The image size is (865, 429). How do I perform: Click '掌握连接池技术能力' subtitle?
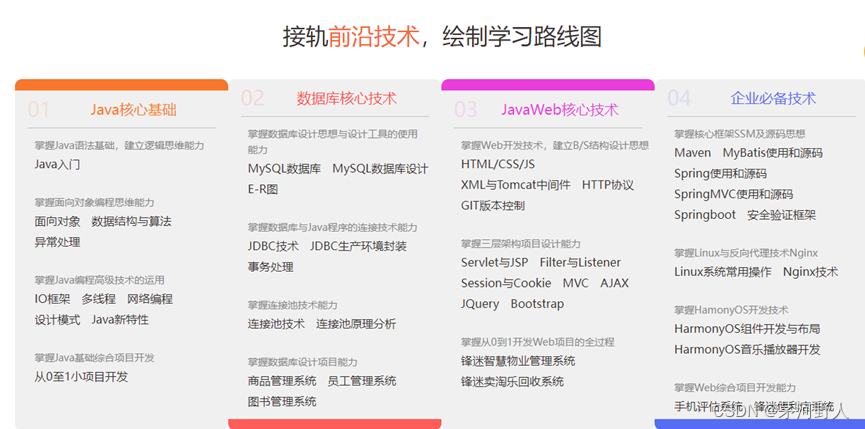click(292, 305)
